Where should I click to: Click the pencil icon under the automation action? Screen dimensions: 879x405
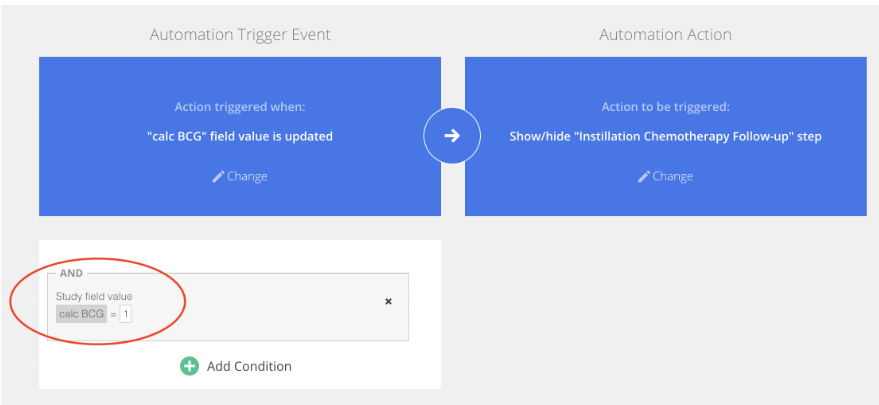644,177
